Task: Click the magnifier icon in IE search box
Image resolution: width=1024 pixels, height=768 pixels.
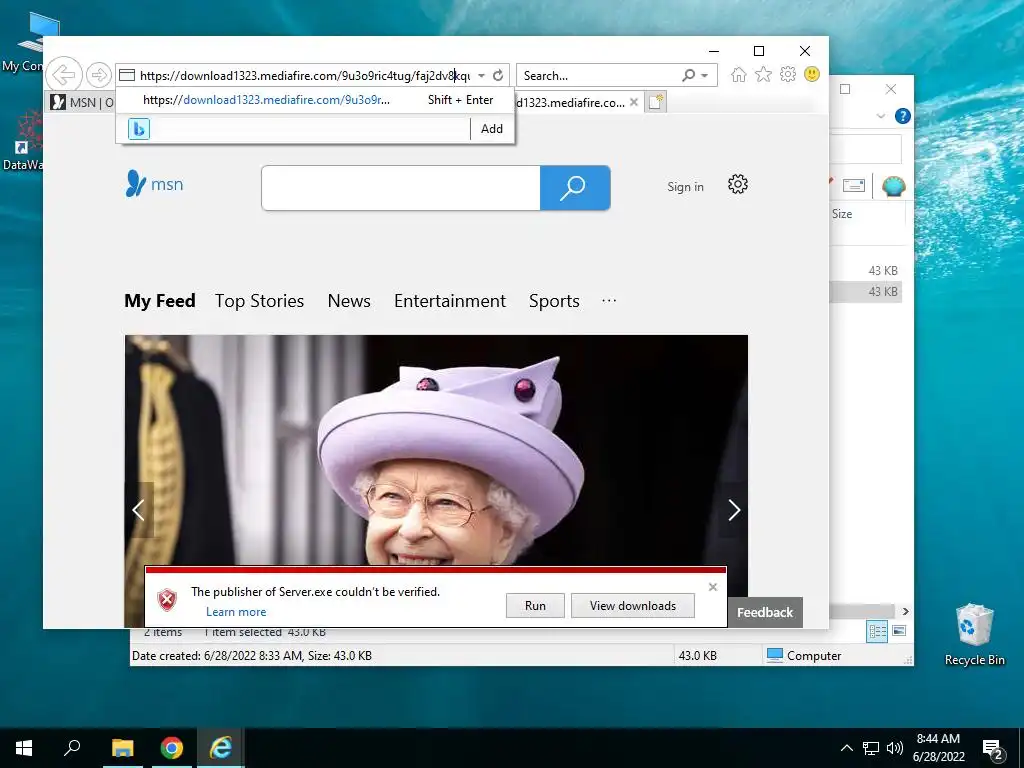Action: tap(688, 75)
